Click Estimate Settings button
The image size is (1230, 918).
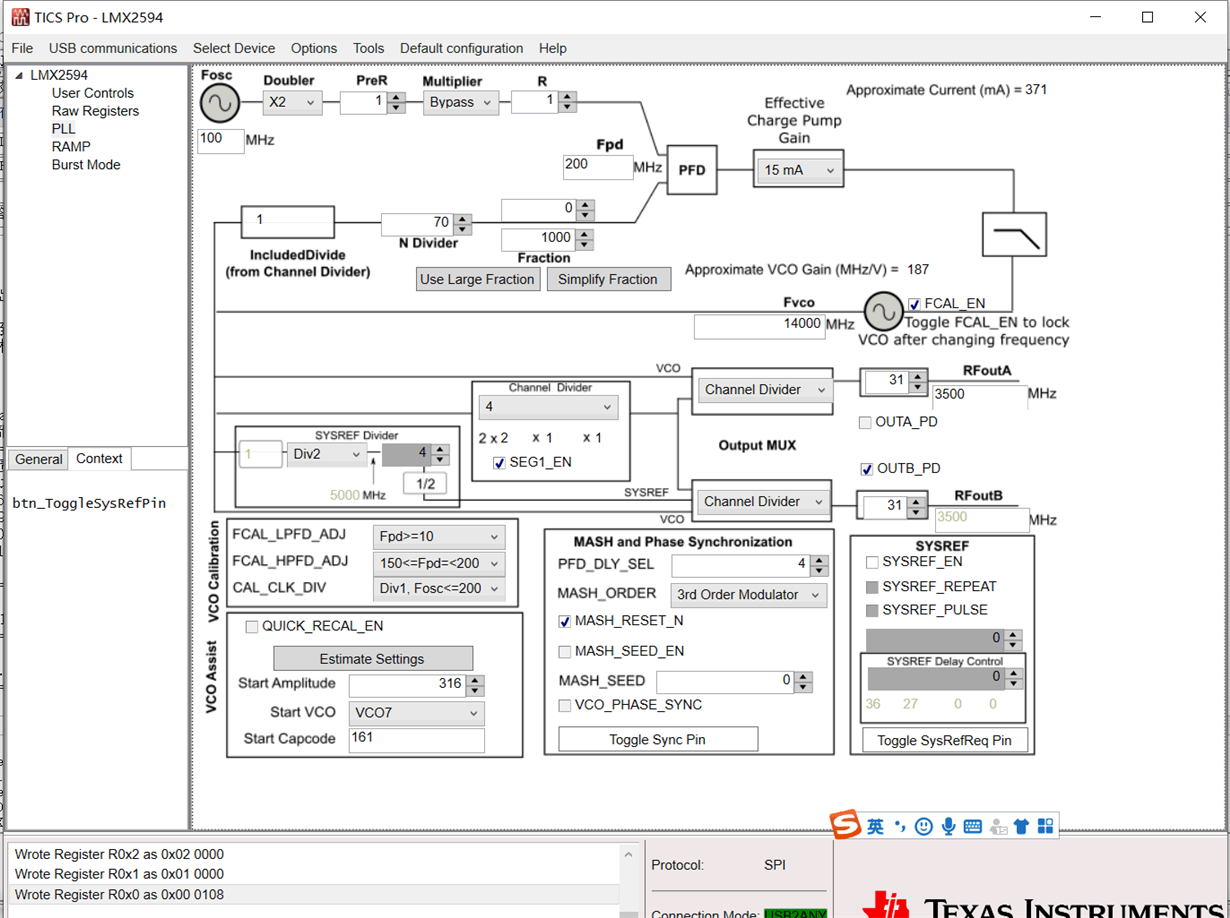[372, 659]
